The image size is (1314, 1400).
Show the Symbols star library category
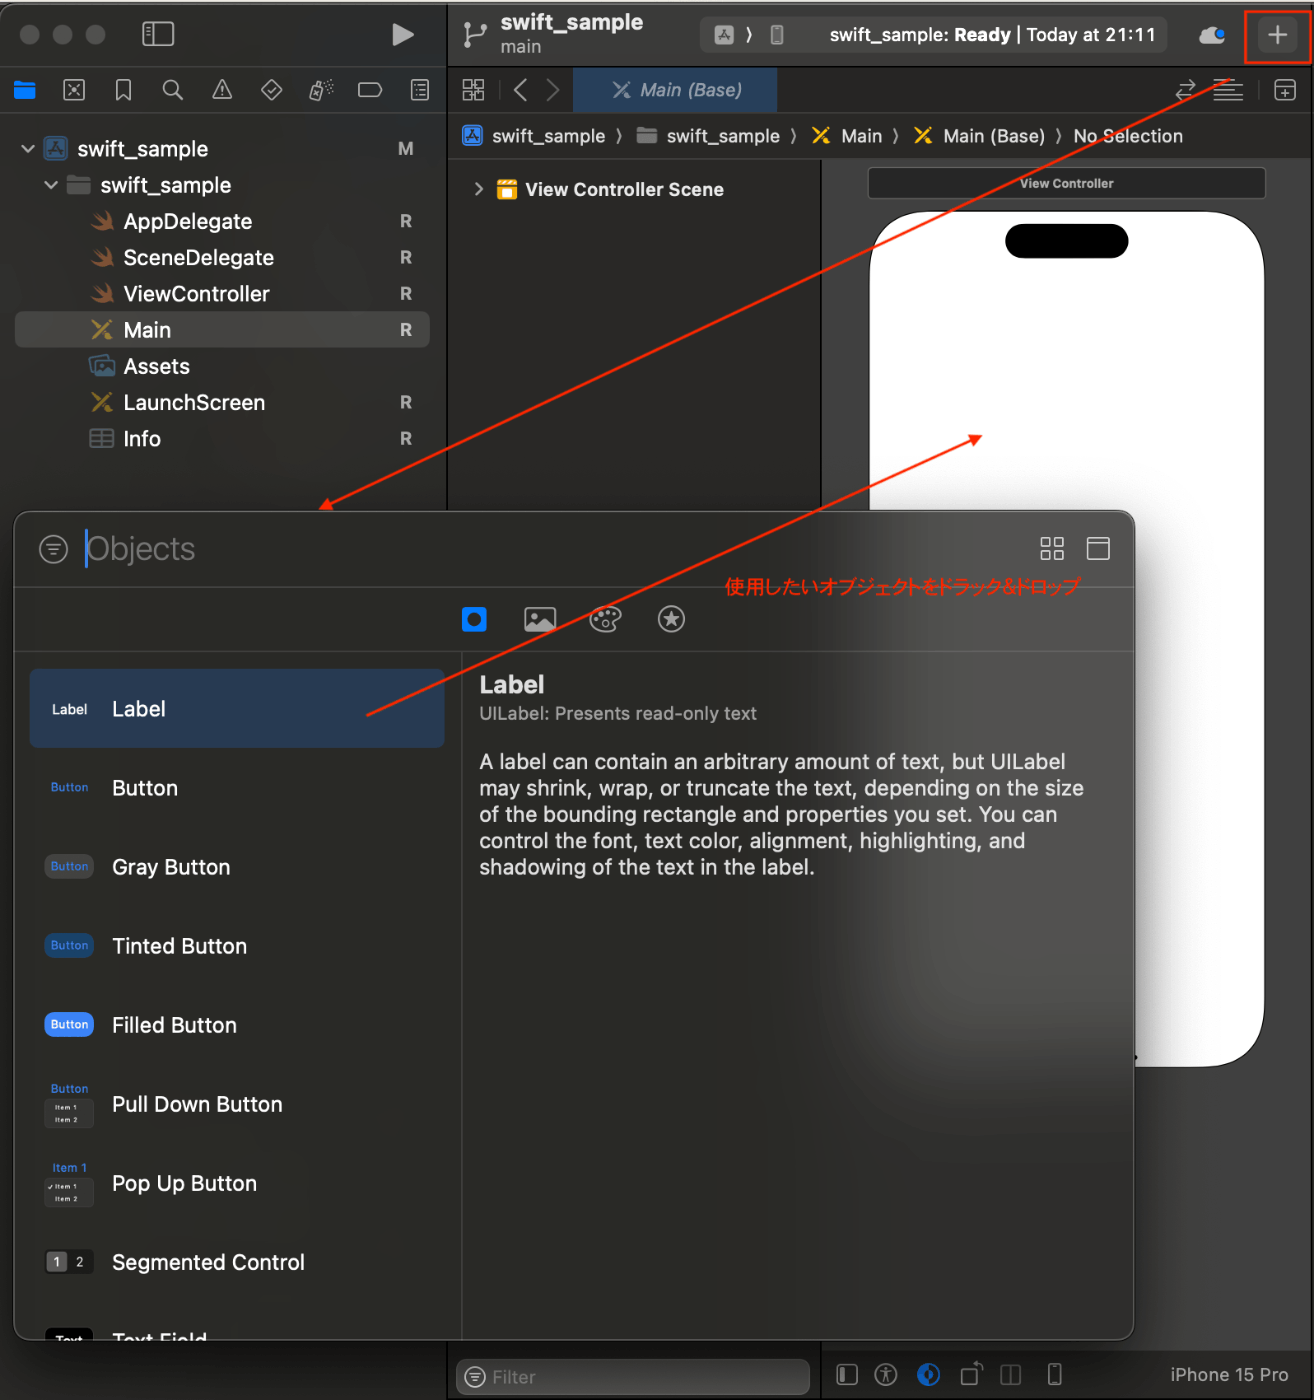click(671, 619)
